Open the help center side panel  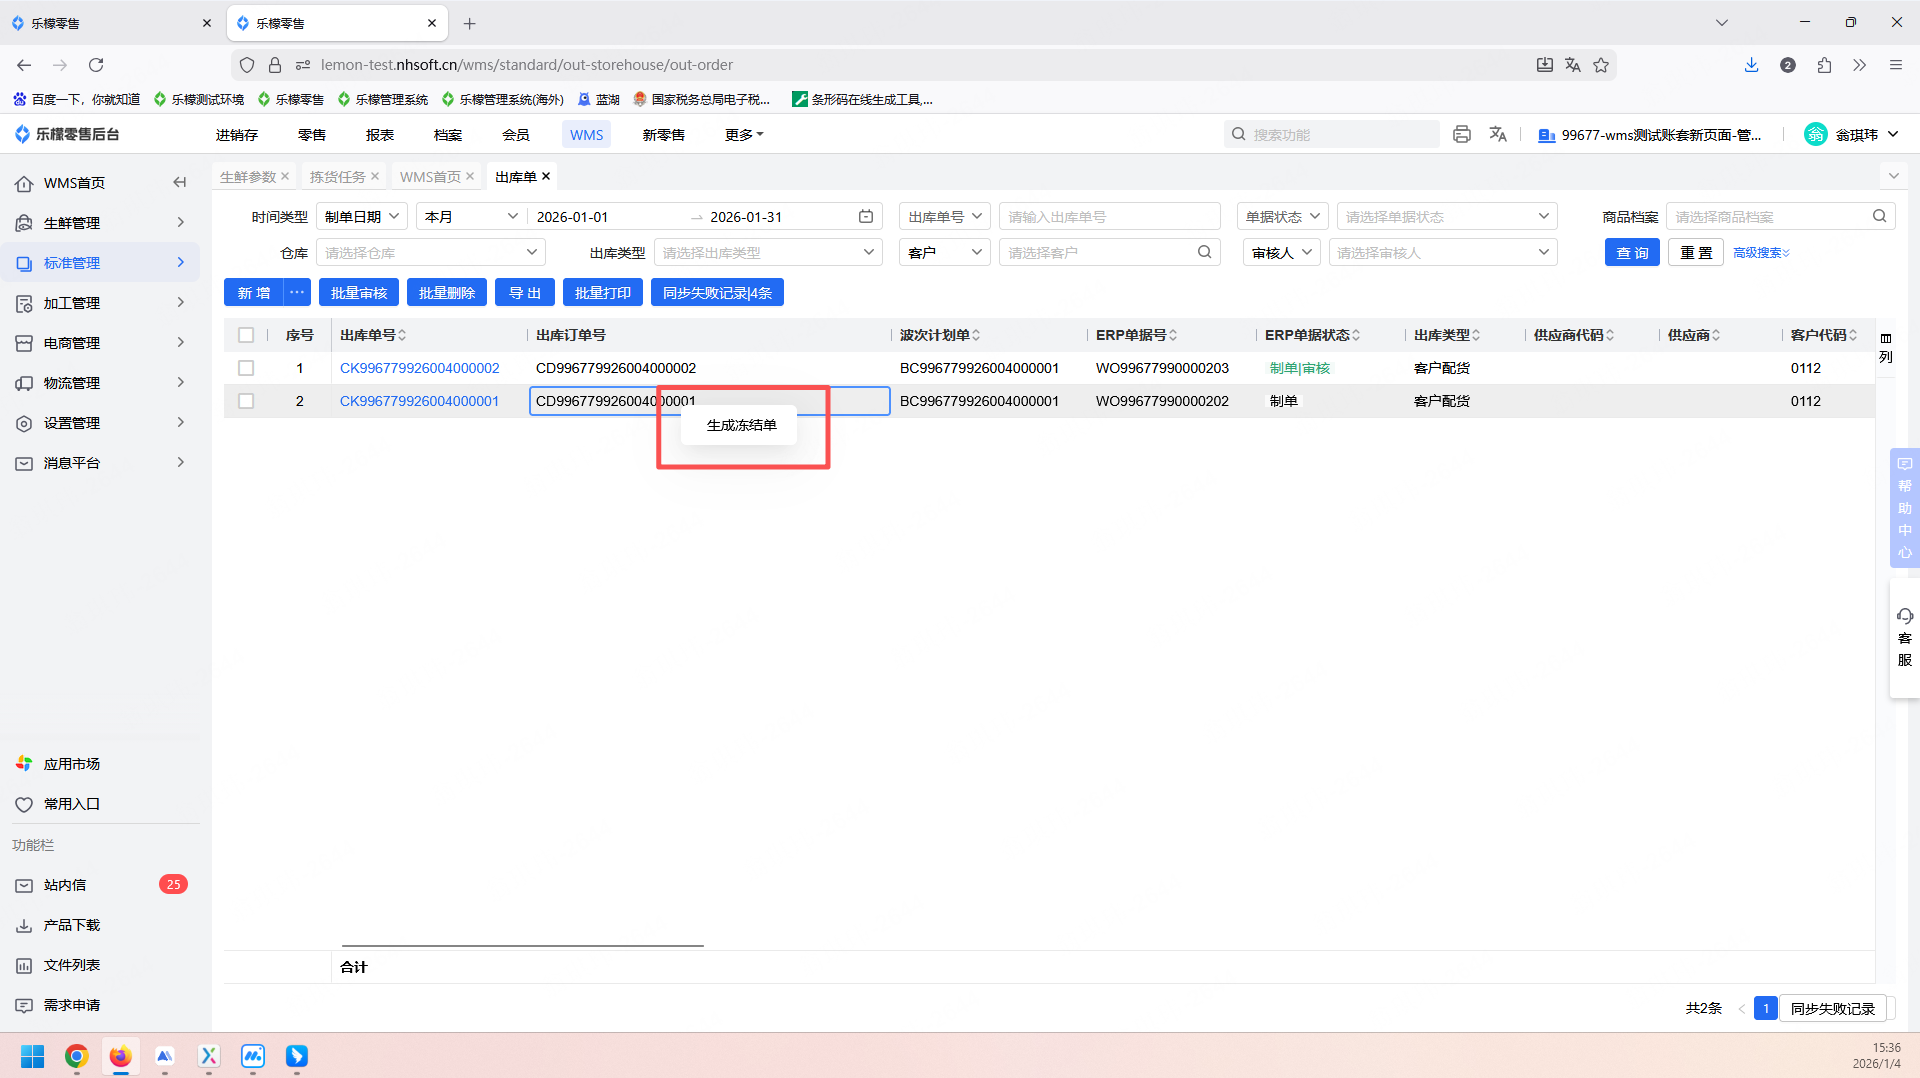click(x=1905, y=508)
